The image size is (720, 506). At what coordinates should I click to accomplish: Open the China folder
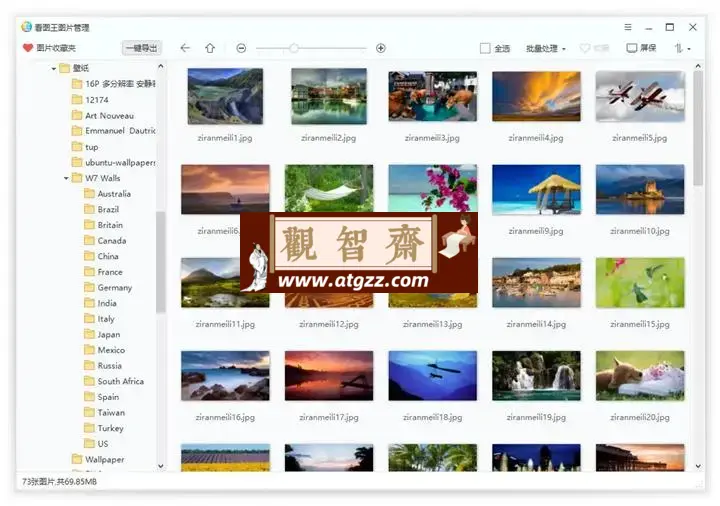[x=101, y=256]
